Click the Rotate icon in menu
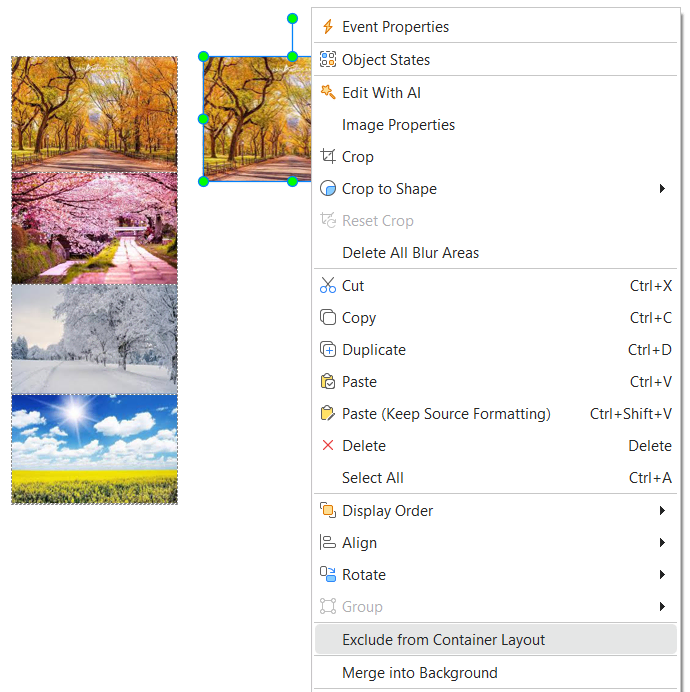 [328, 575]
